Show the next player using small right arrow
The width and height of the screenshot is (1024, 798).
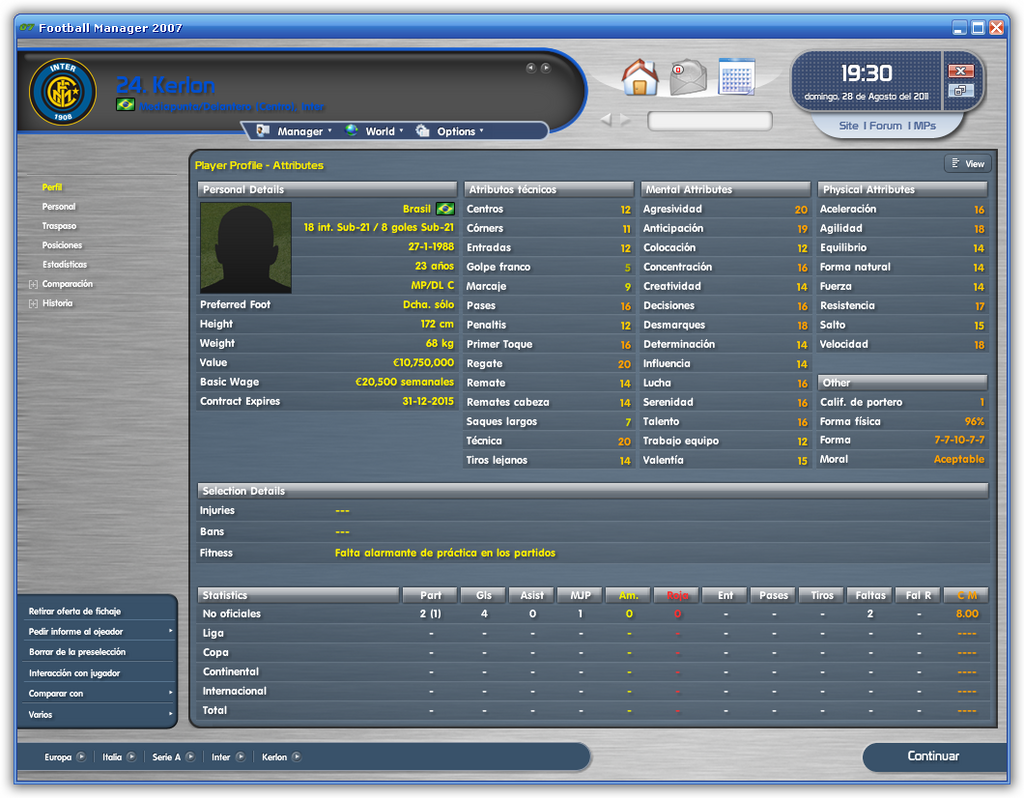click(x=546, y=68)
